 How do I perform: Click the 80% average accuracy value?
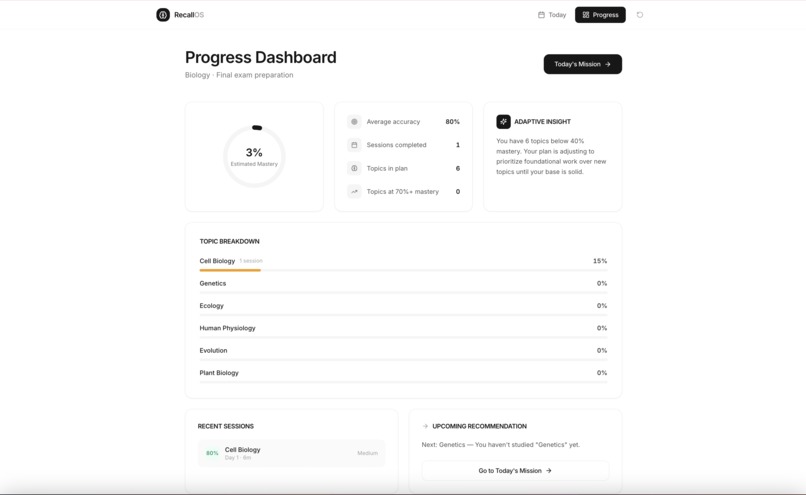point(452,122)
